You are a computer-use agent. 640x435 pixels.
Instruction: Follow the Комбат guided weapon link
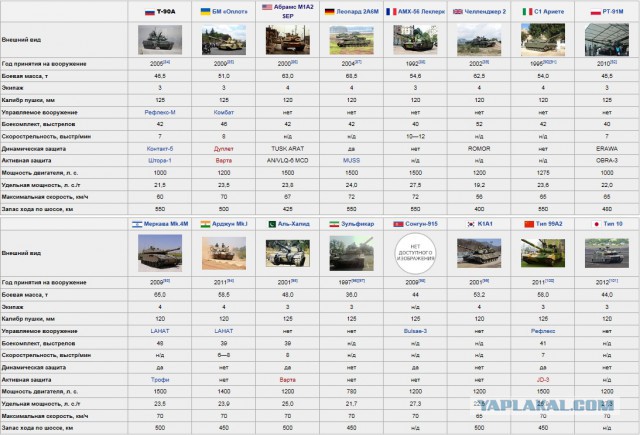tap(224, 112)
